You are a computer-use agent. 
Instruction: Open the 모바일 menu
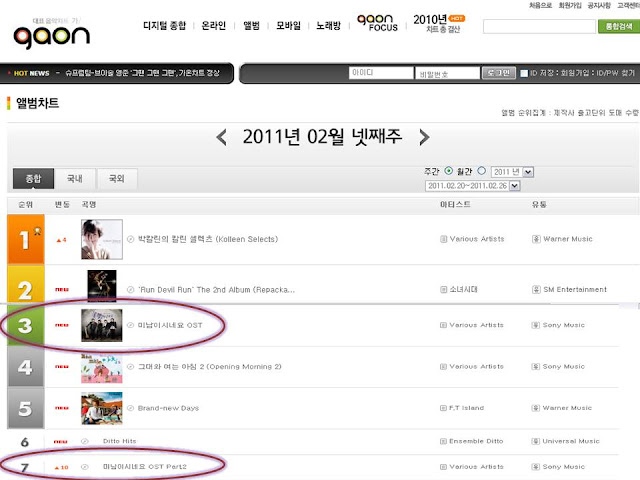tap(288, 26)
